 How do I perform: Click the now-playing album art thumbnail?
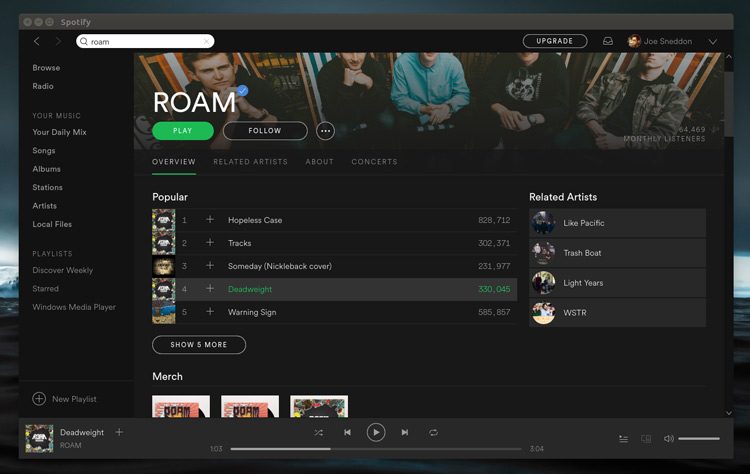pyautogui.click(x=39, y=439)
